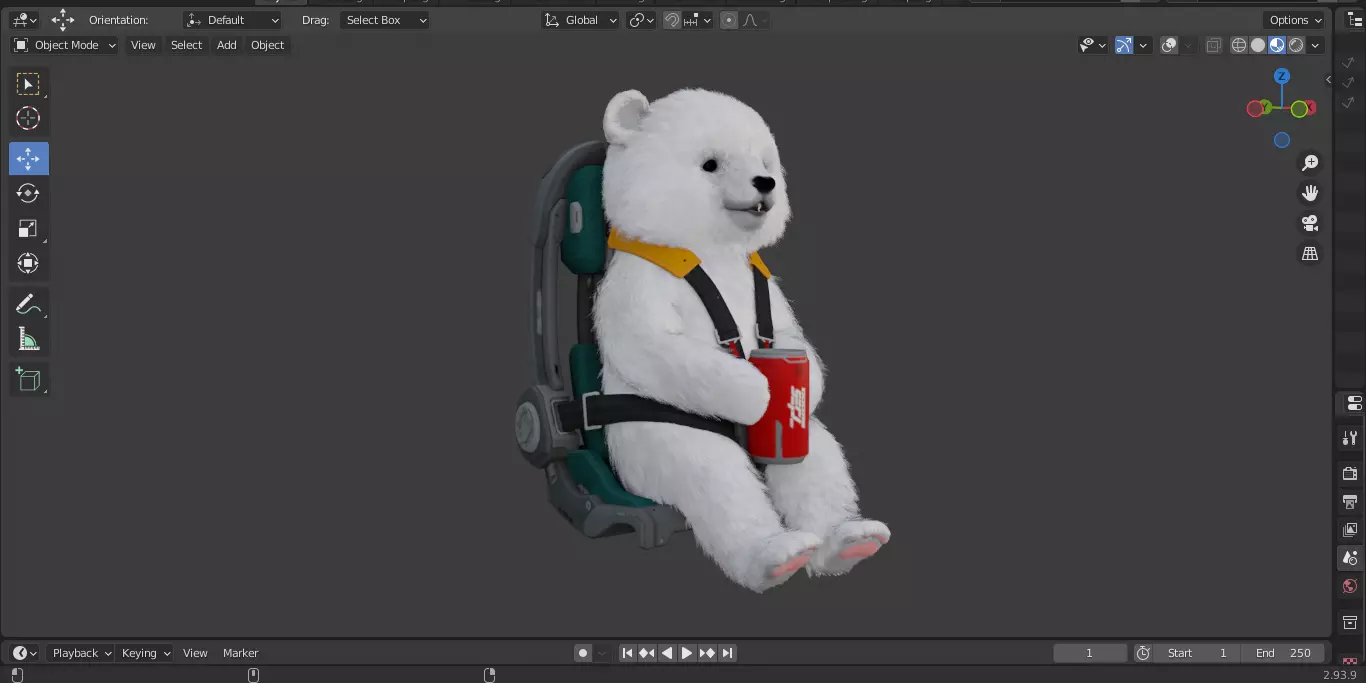Open the Marker menu
The image size is (1366, 683).
tap(240, 653)
